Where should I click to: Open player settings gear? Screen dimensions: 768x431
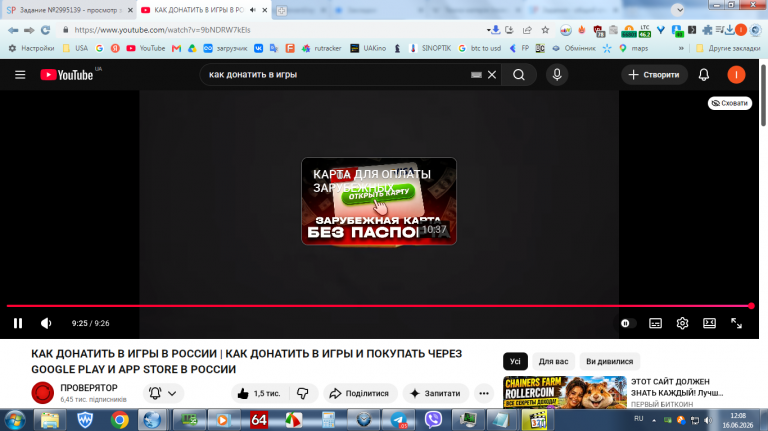(682, 323)
